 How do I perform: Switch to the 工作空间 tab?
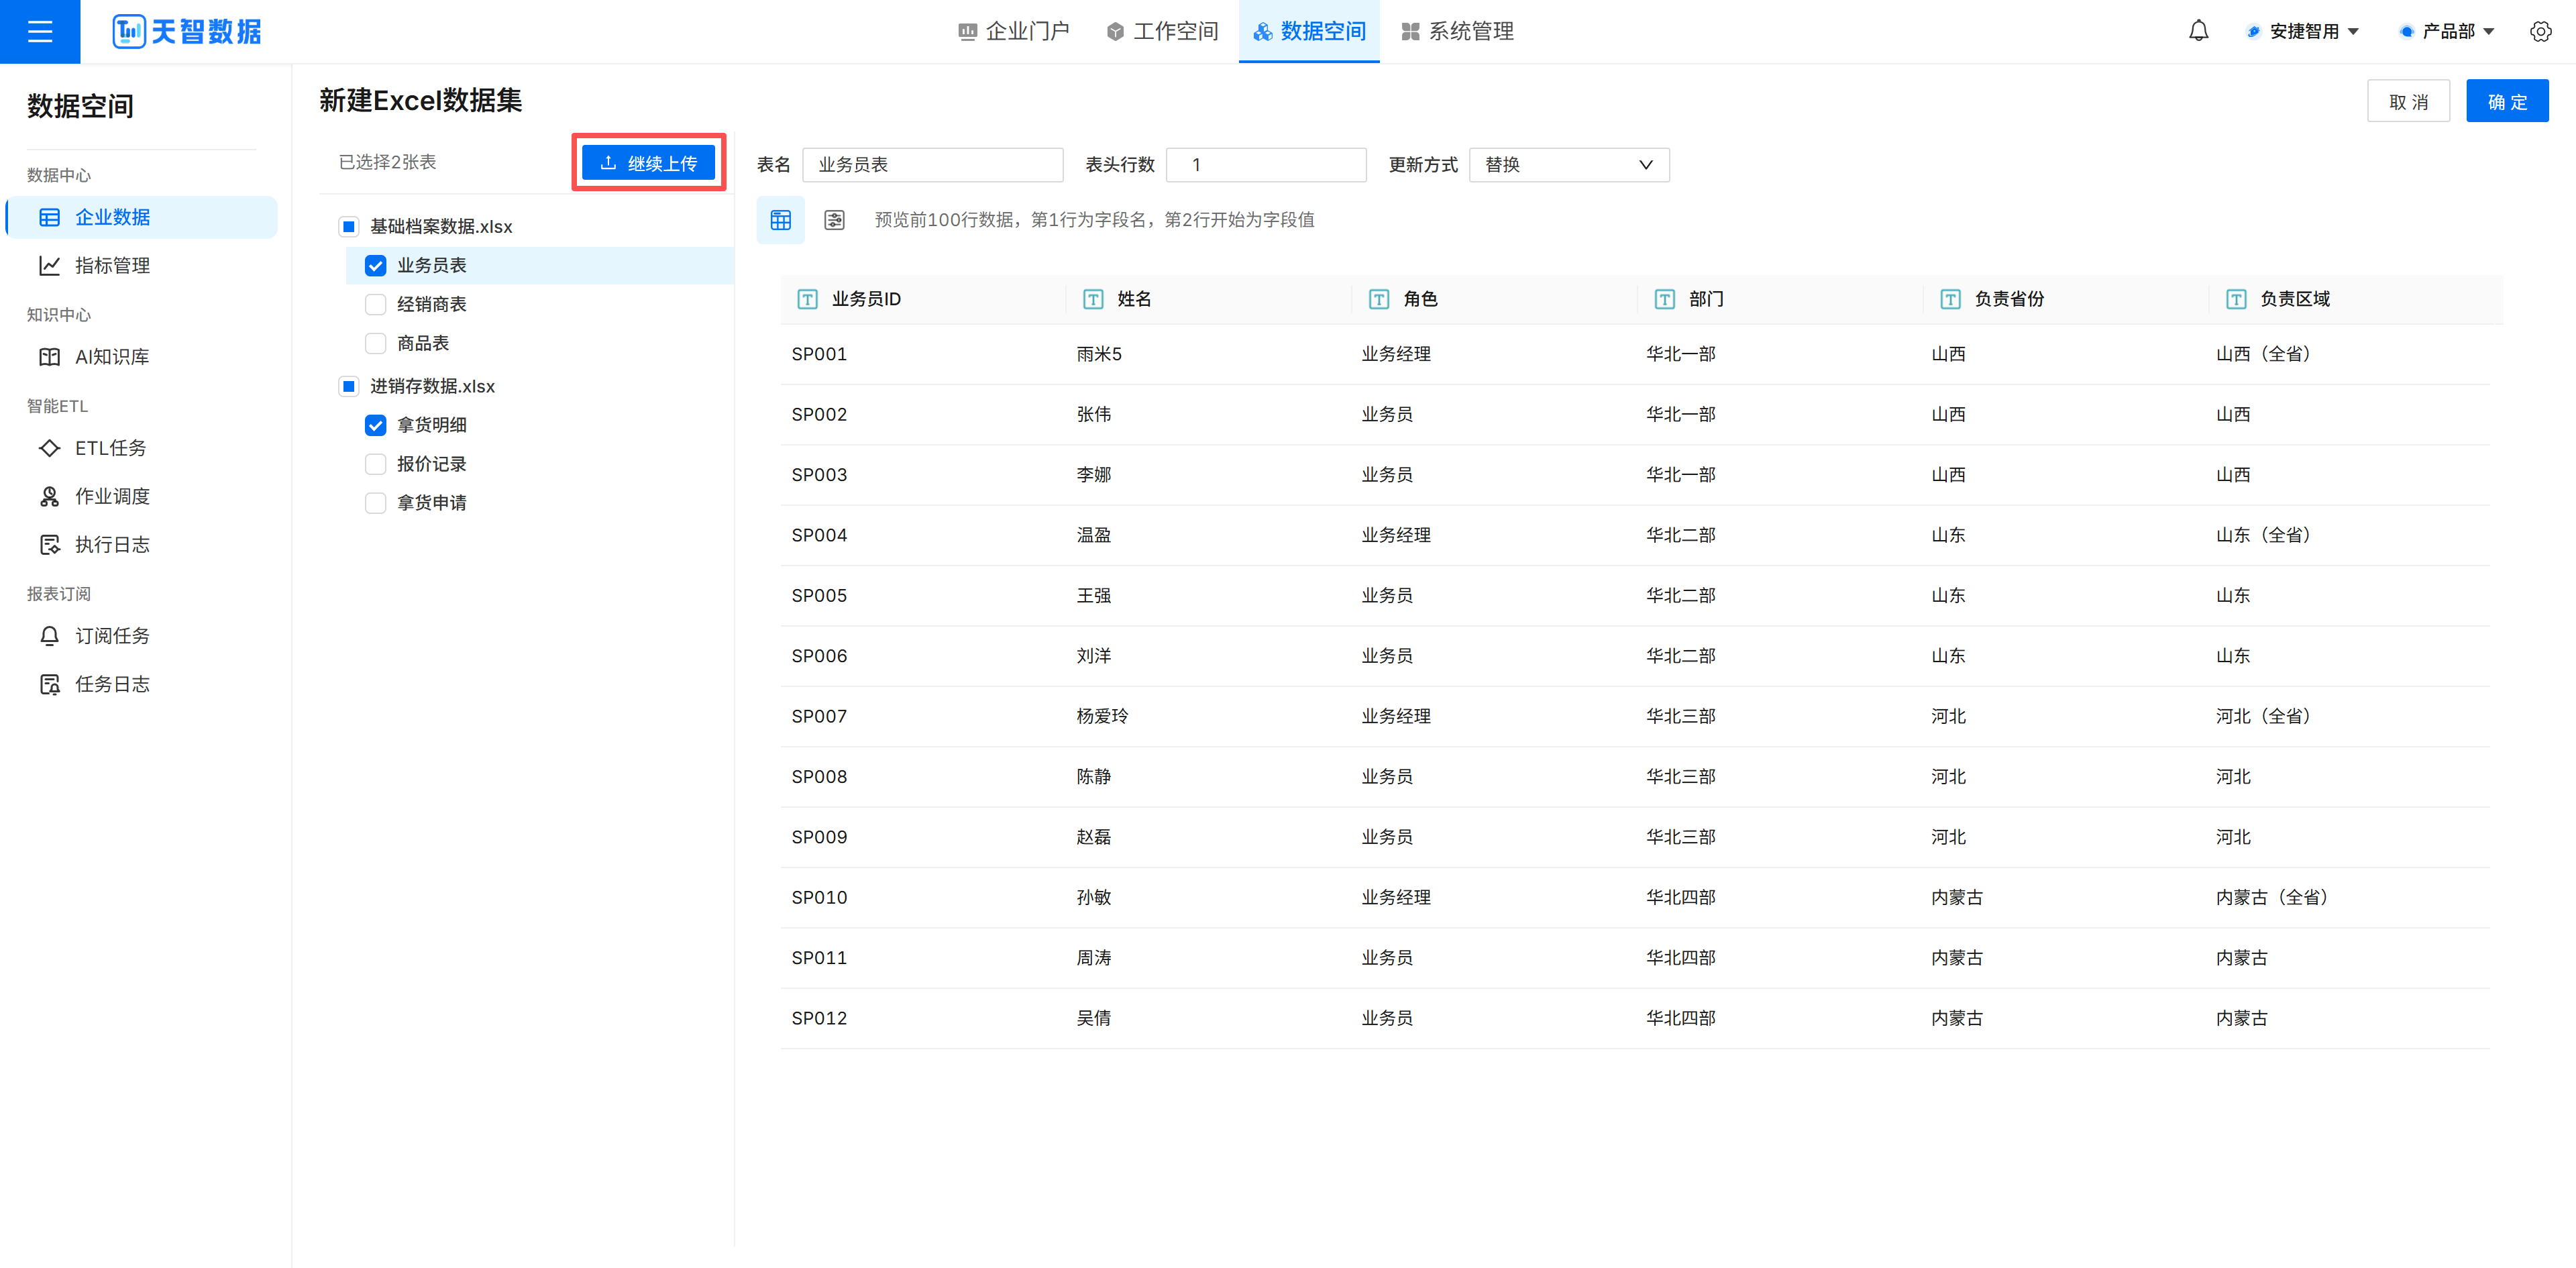pos(1162,32)
